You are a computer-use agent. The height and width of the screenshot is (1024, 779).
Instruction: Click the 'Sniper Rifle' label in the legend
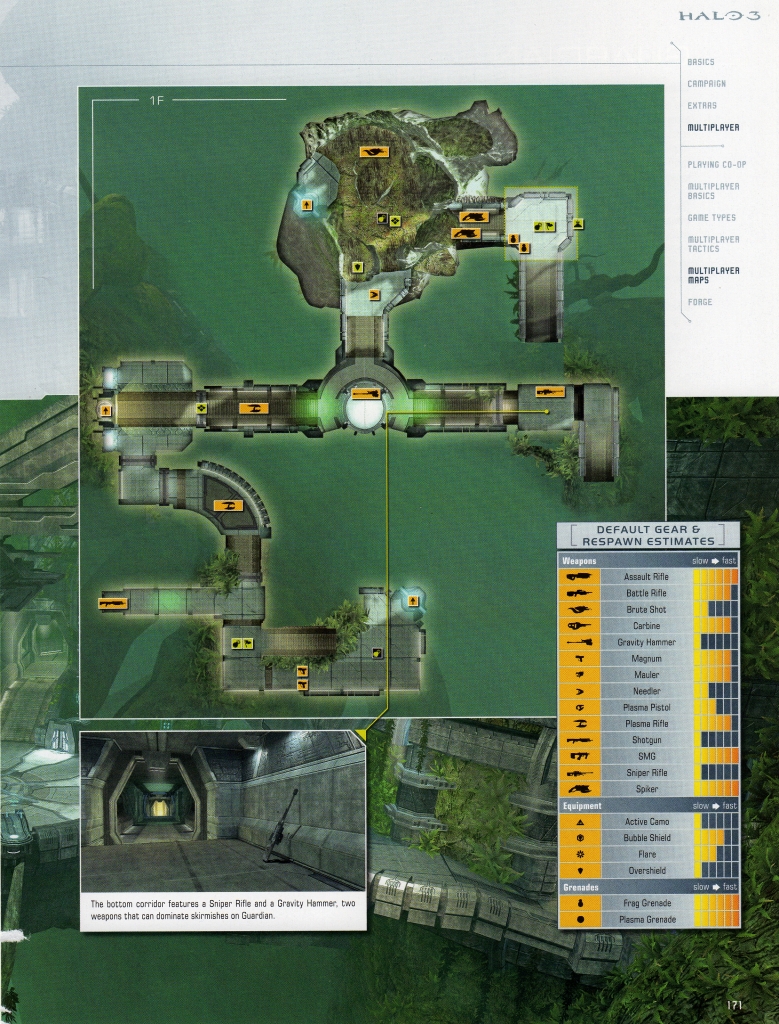646,773
